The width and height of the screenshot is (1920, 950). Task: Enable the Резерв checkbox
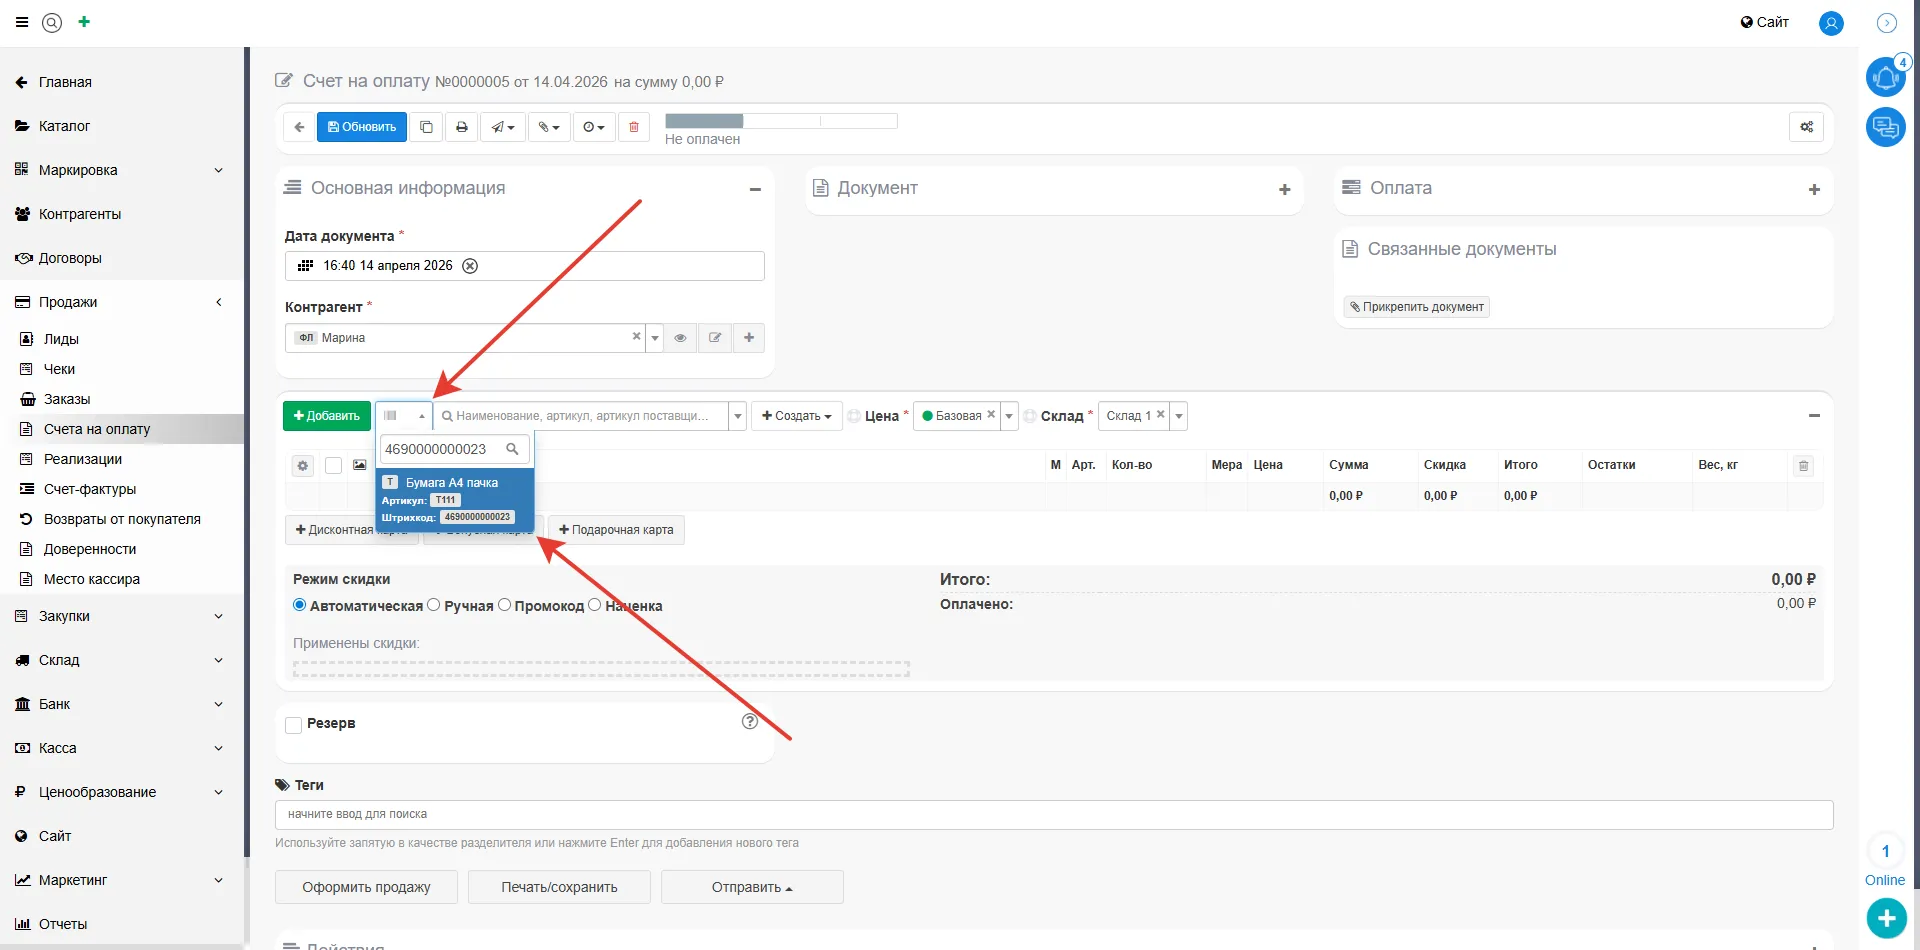pos(294,725)
